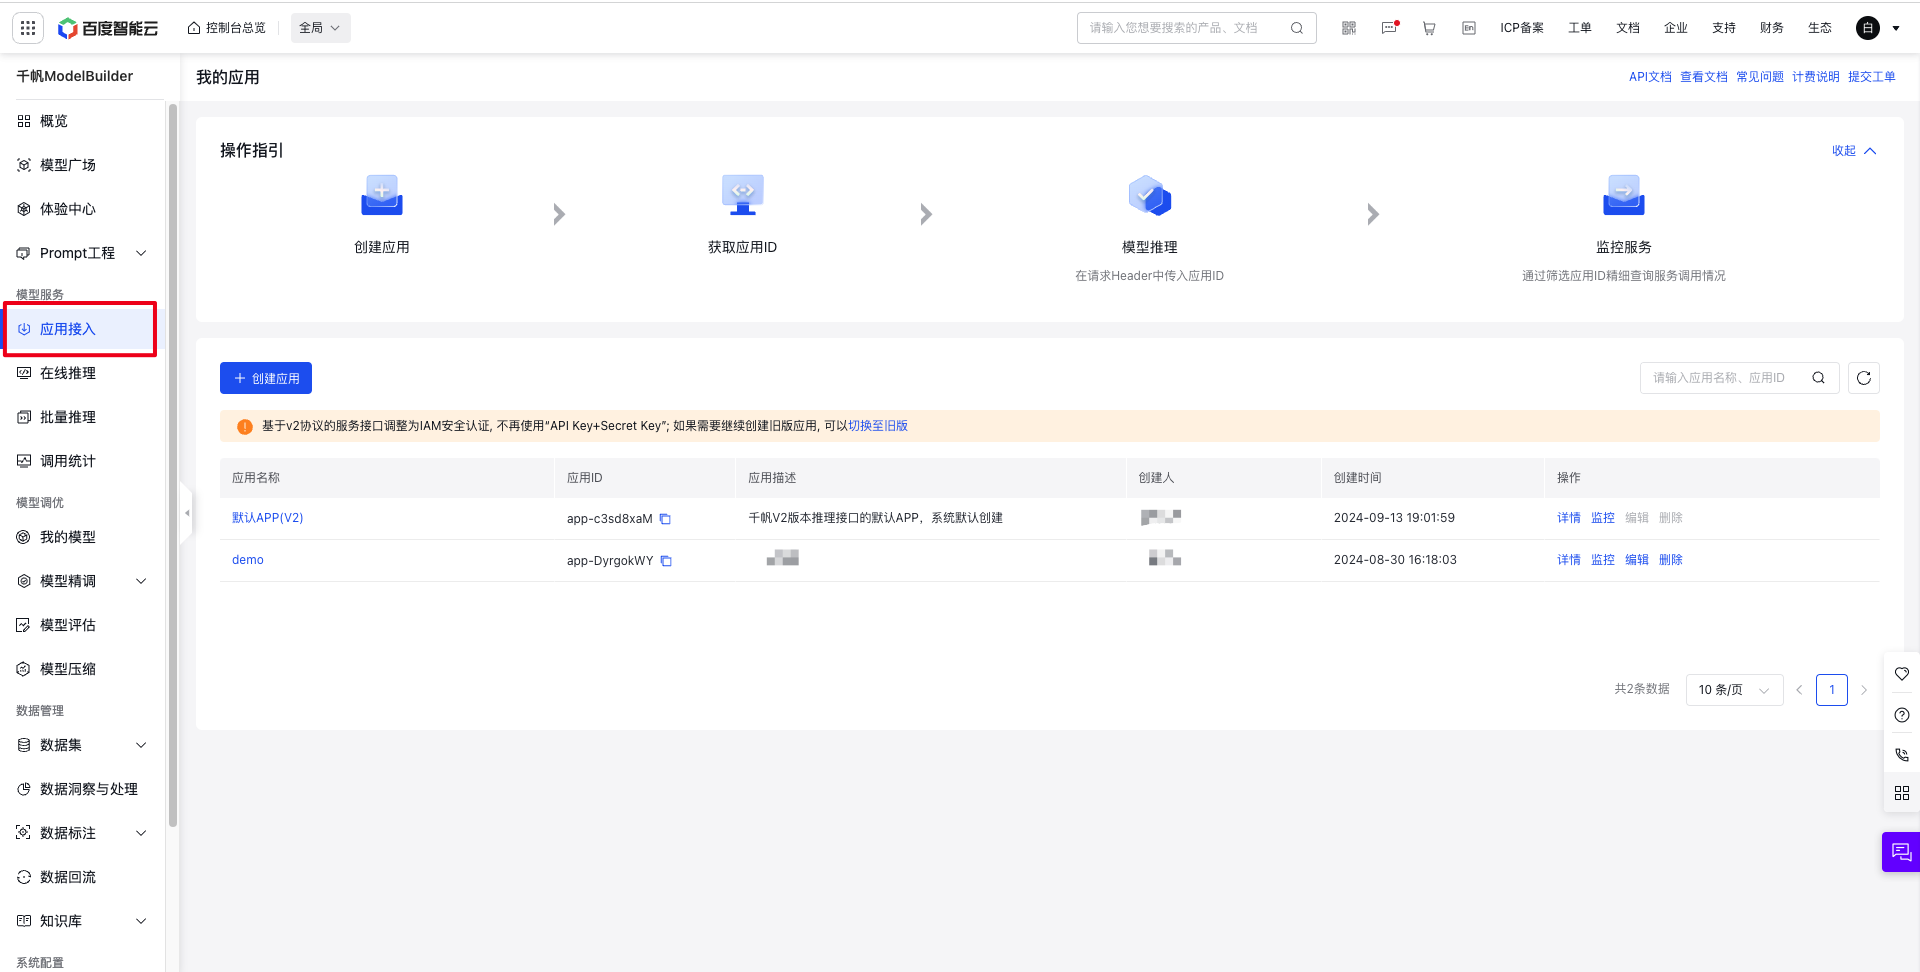Collapse the 操作指引 panel via 收起
Viewport: 1920px width, 972px height.
click(x=1854, y=151)
